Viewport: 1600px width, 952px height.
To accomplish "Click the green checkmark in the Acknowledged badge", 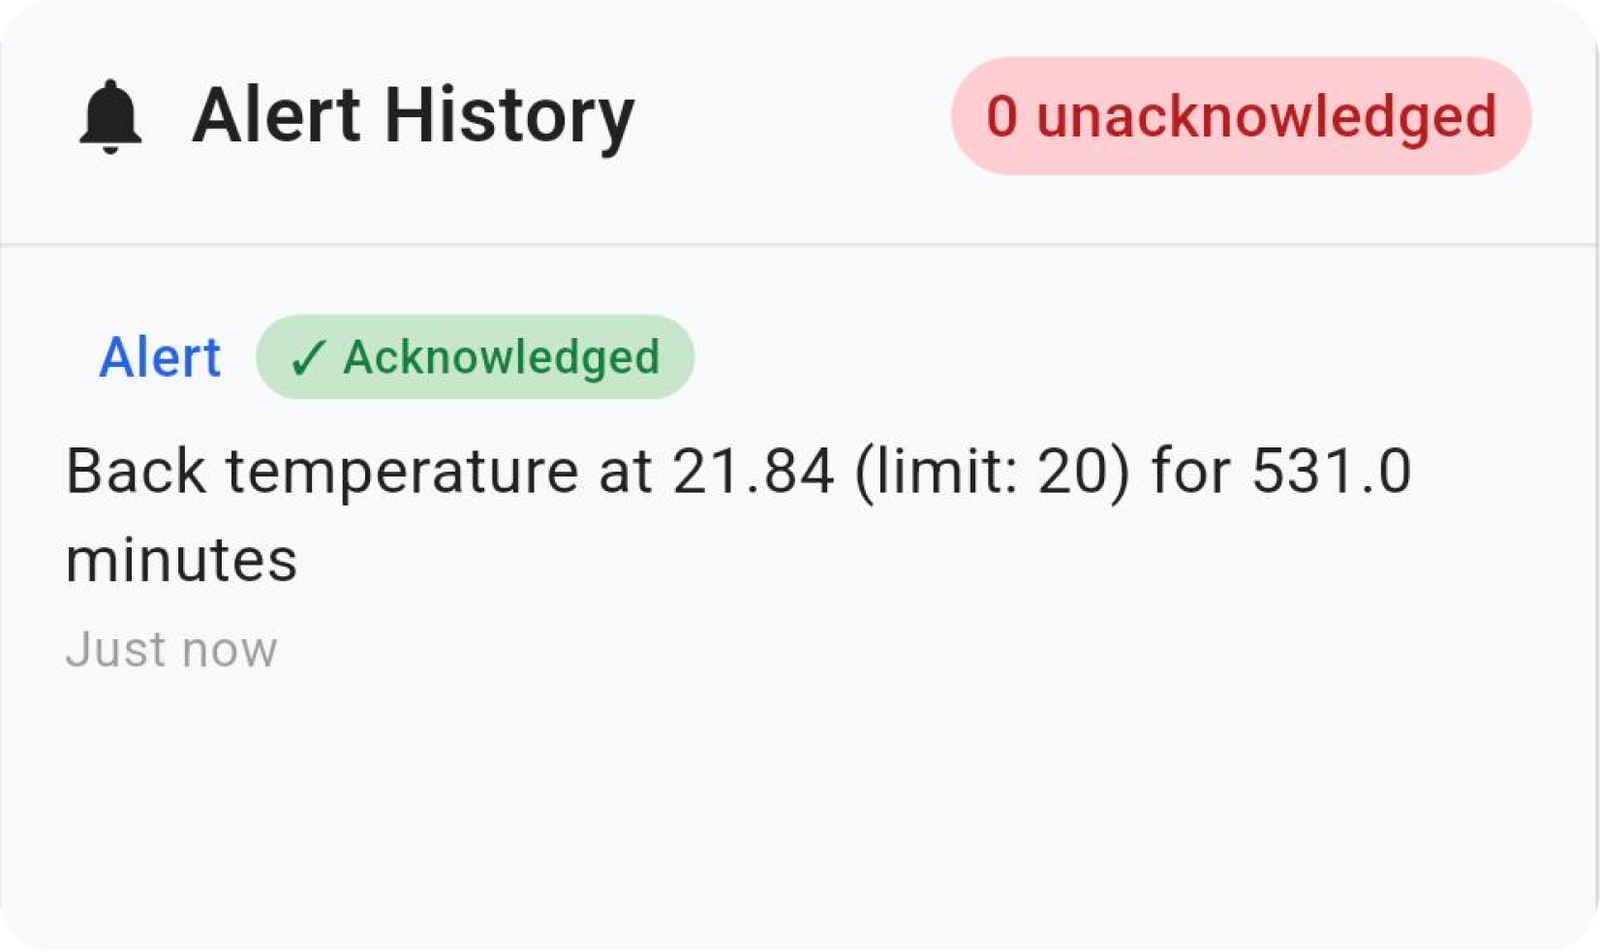I will click(x=307, y=358).
